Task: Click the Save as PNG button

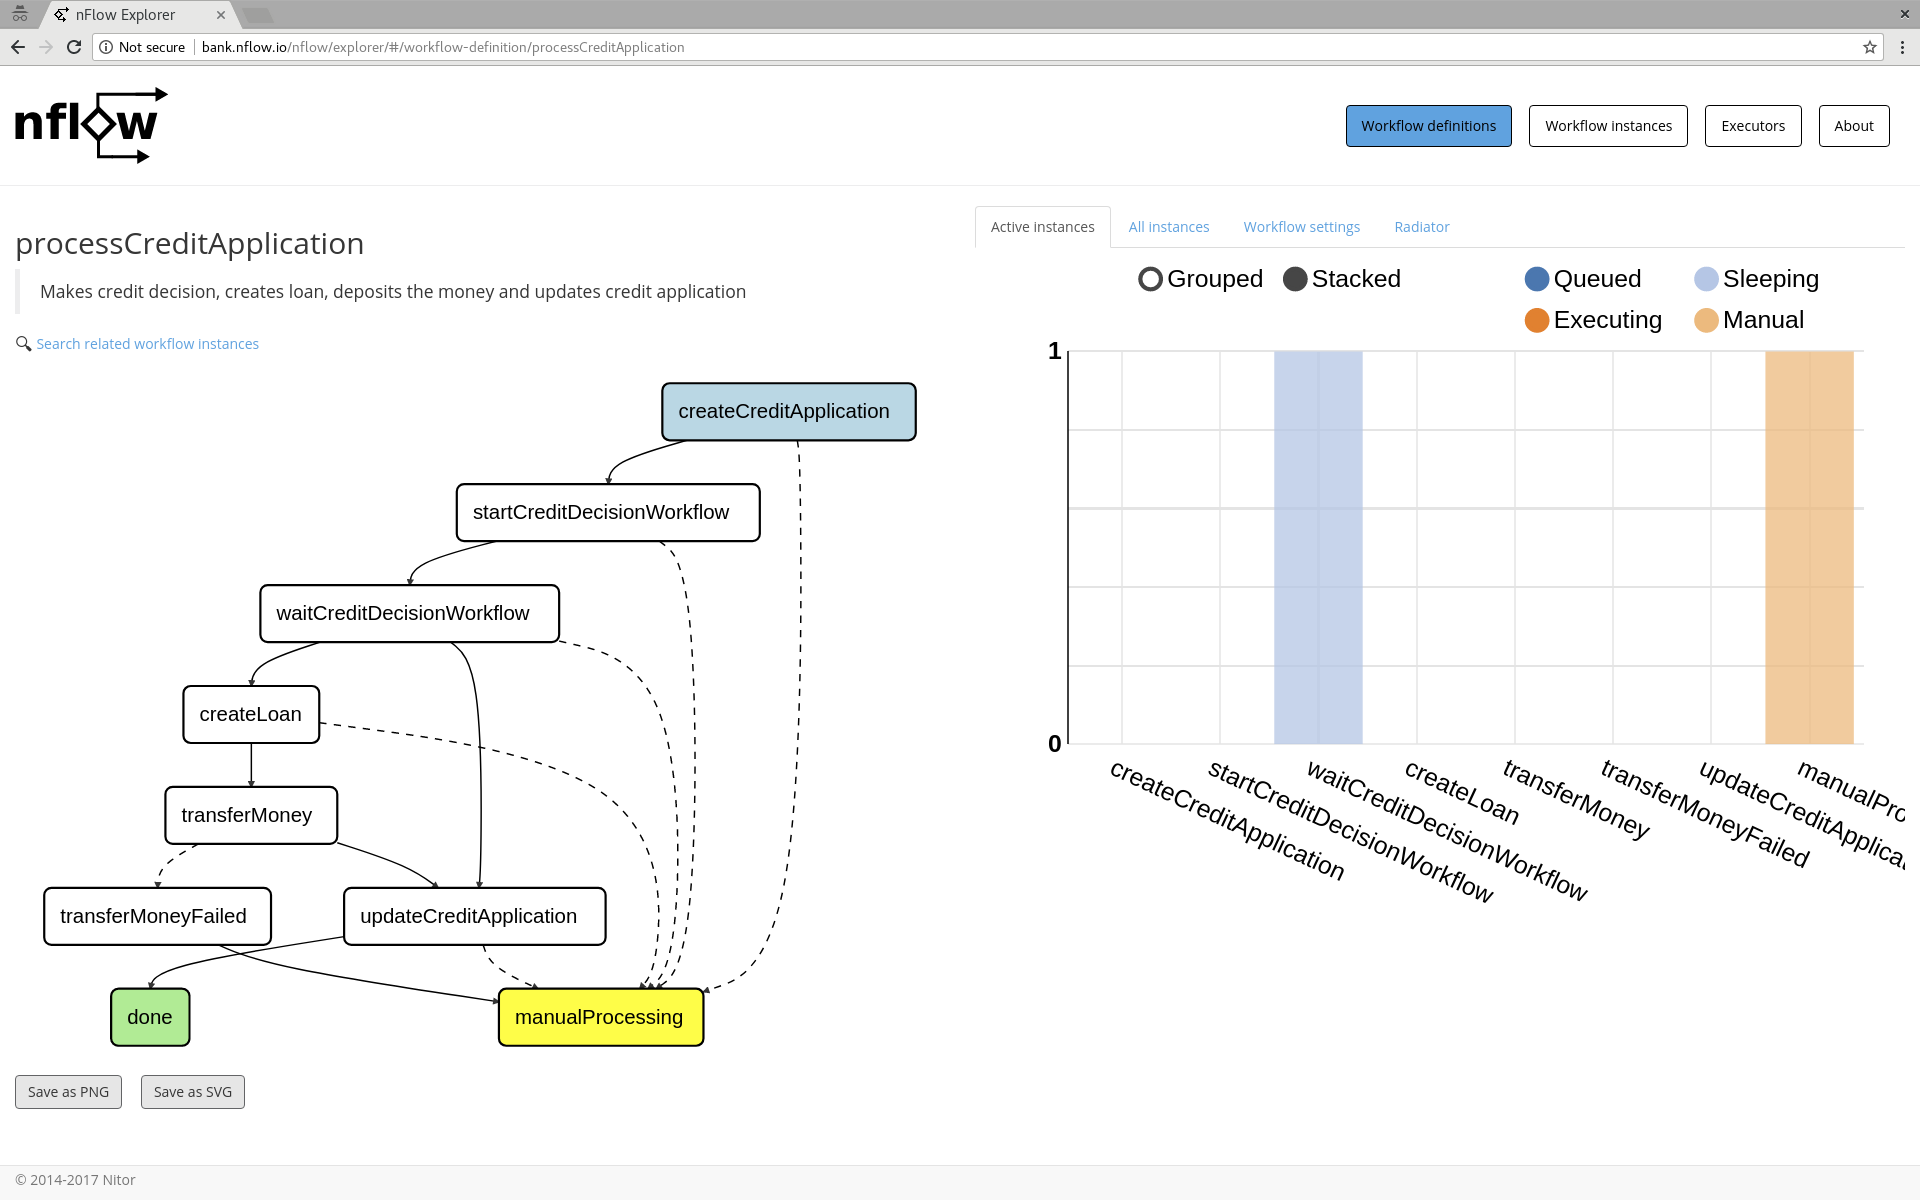Action: (x=68, y=1092)
